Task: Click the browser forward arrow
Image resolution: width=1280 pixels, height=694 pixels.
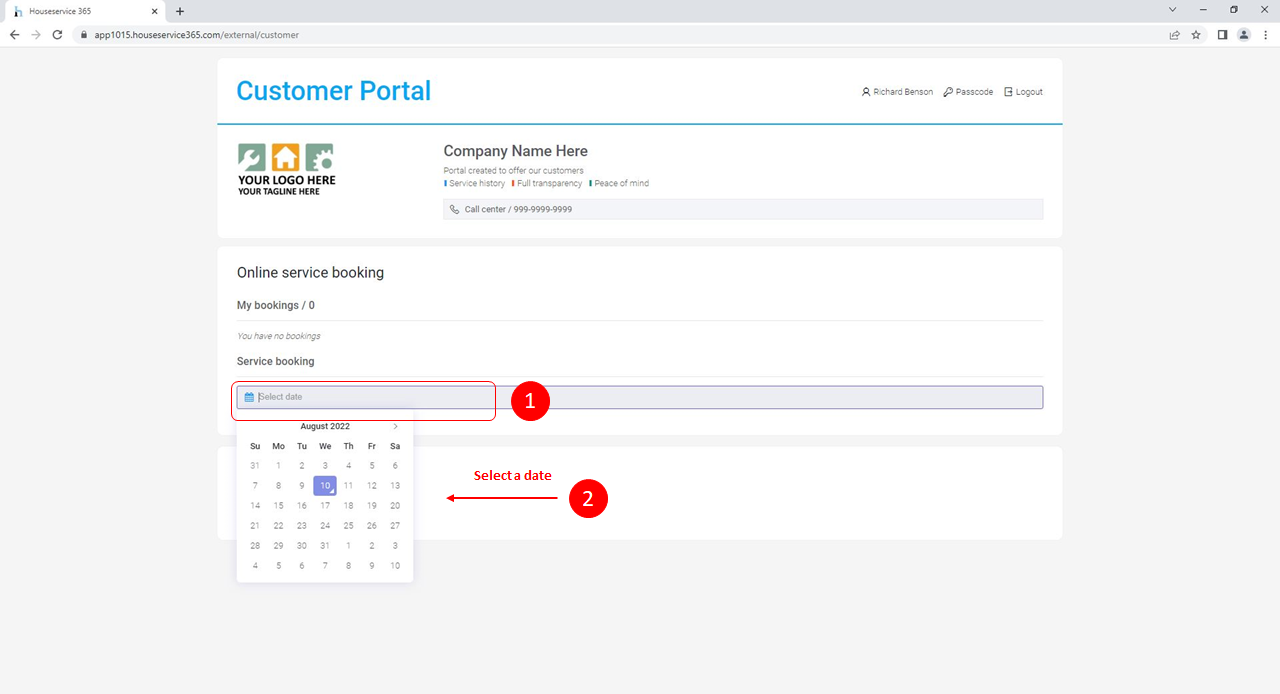Action: point(36,34)
